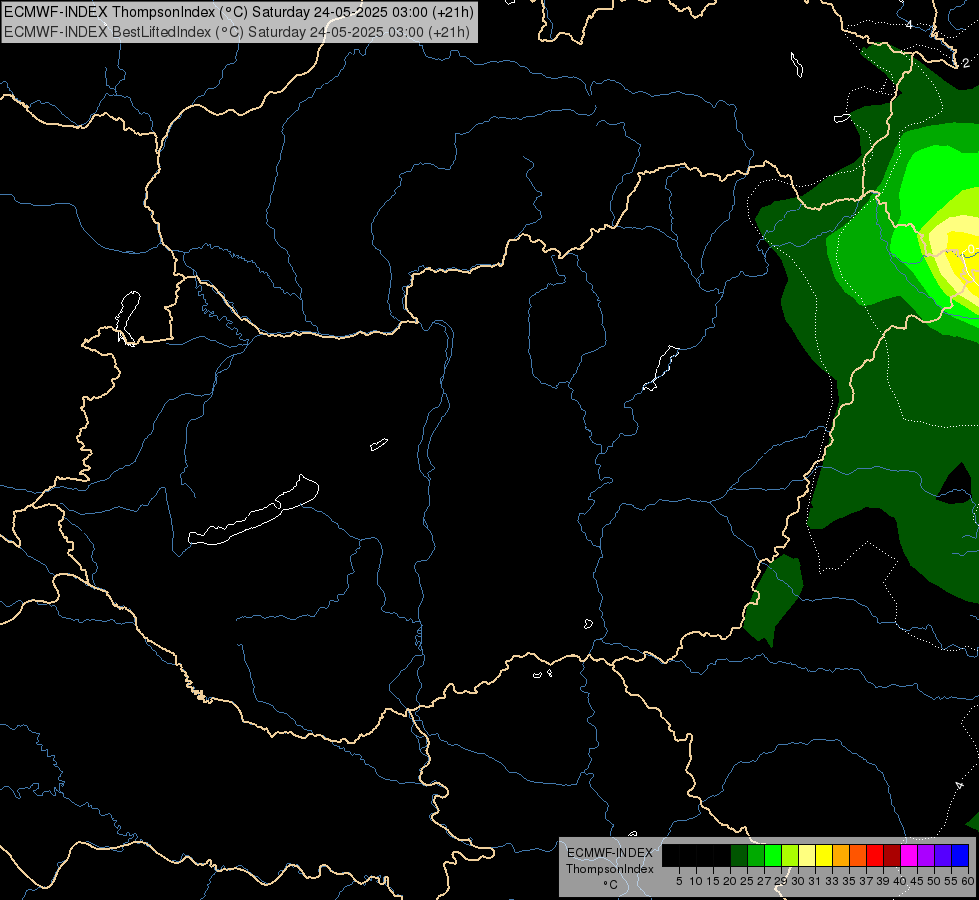Click the legend tick label '60'

[x=968, y=881]
